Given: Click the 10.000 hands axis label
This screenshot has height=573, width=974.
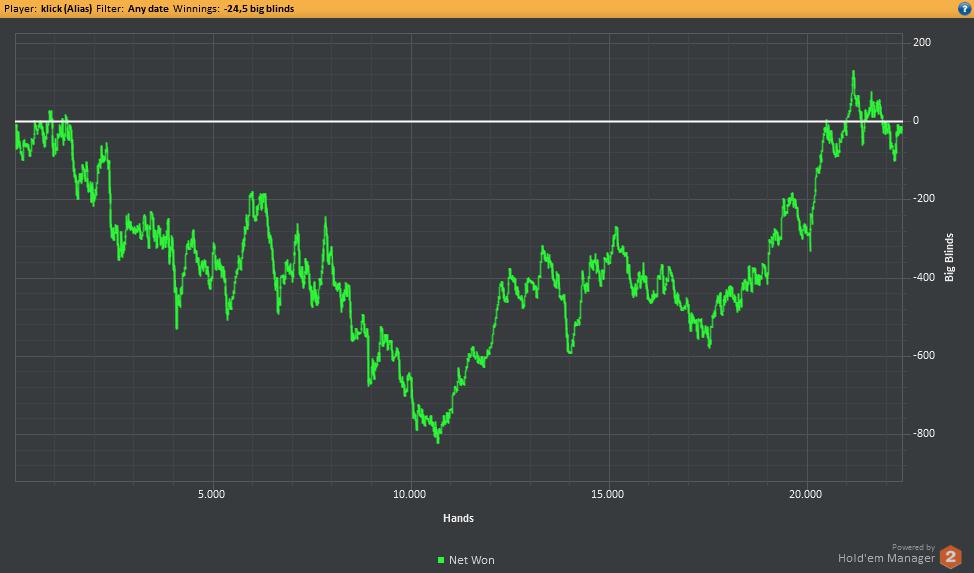Looking at the screenshot, I should 409,494.
